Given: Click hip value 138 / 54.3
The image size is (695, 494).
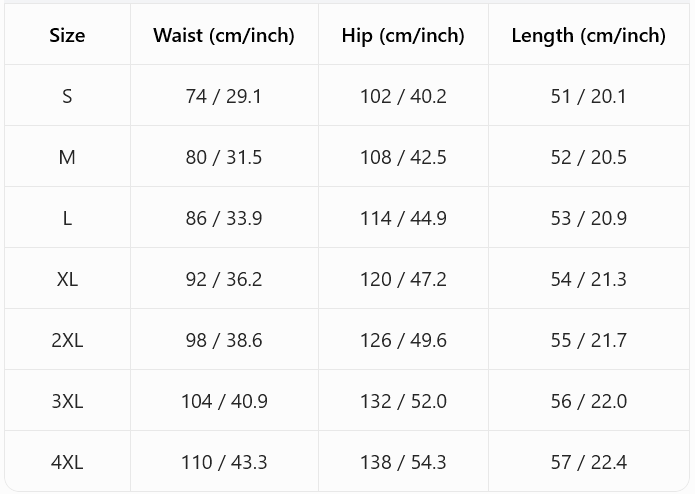Looking at the screenshot, I should coord(403,462).
